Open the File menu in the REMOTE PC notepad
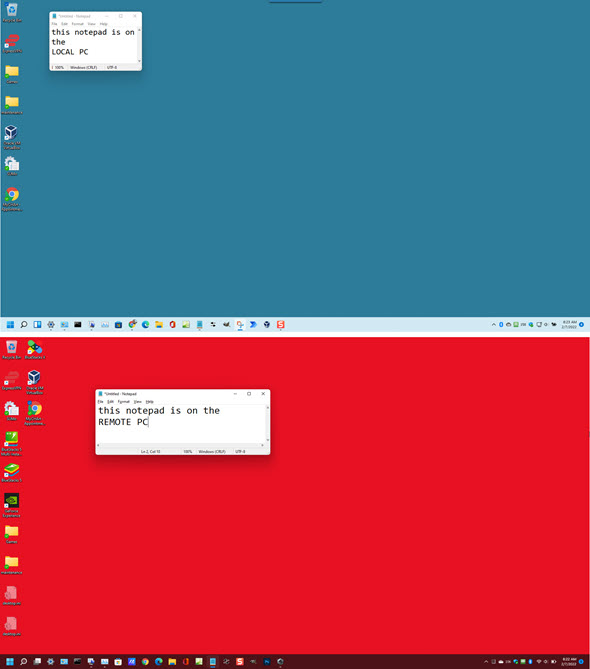This screenshot has height=669, width=590. (100, 401)
